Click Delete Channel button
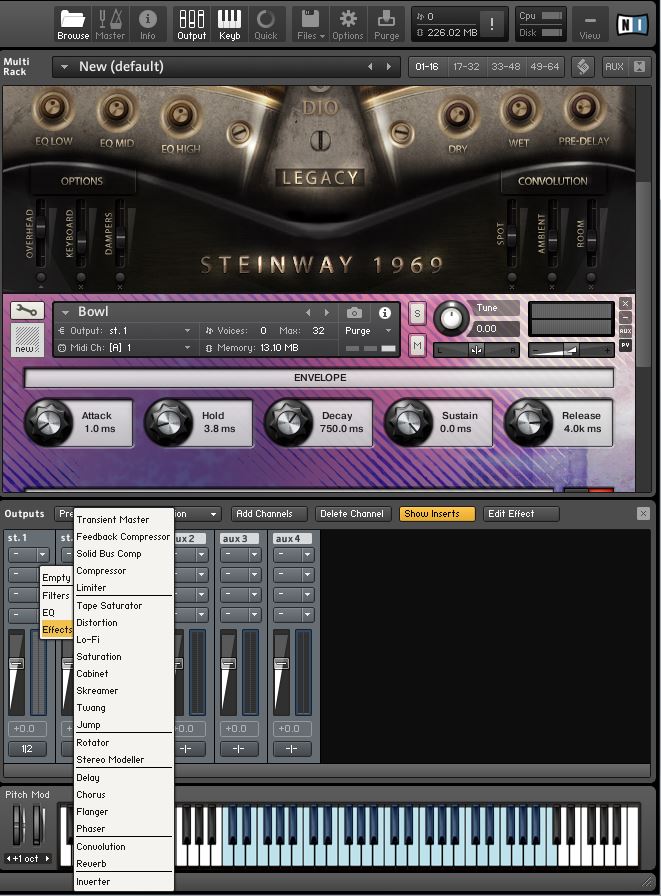 (352, 514)
